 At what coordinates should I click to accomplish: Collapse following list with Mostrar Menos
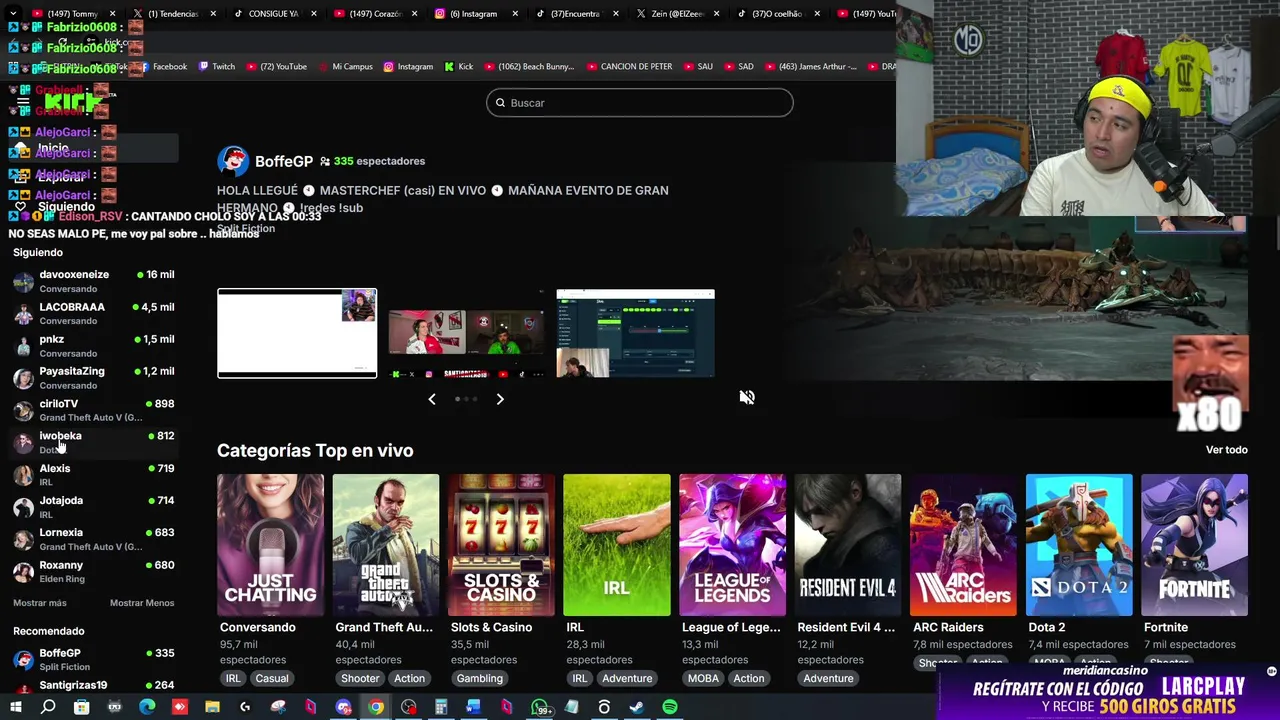(142, 603)
